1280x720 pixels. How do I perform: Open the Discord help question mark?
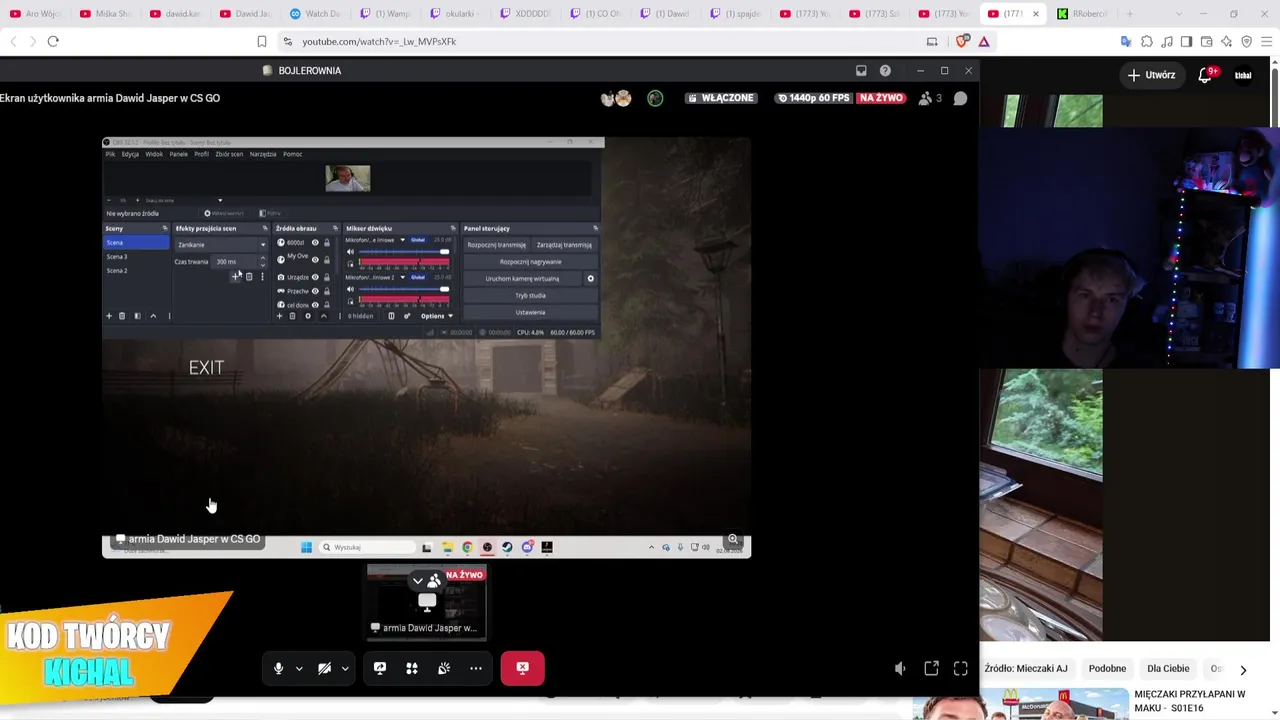tap(885, 70)
